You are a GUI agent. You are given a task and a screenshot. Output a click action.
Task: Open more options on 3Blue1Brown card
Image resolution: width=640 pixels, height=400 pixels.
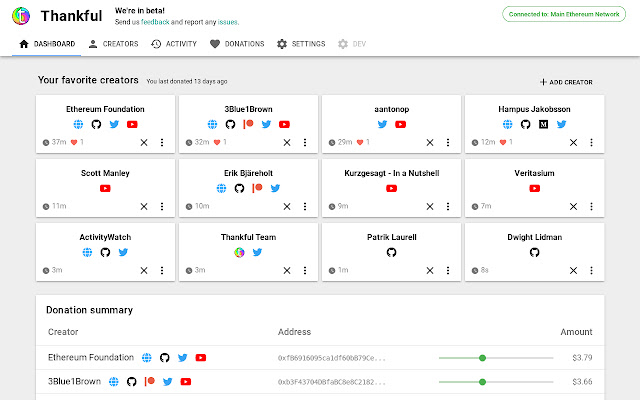[305, 142]
